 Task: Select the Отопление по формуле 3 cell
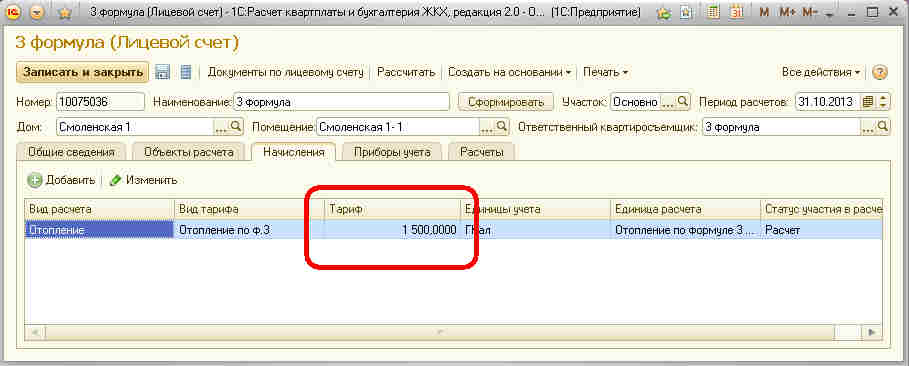point(685,230)
